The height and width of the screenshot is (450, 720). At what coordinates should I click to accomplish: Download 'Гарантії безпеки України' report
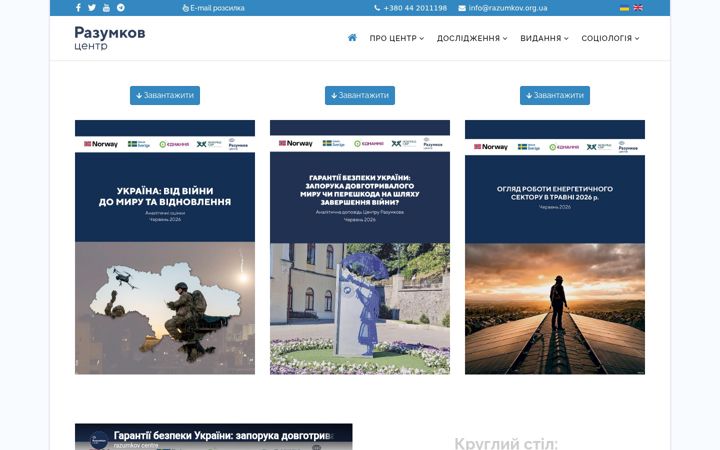360,96
